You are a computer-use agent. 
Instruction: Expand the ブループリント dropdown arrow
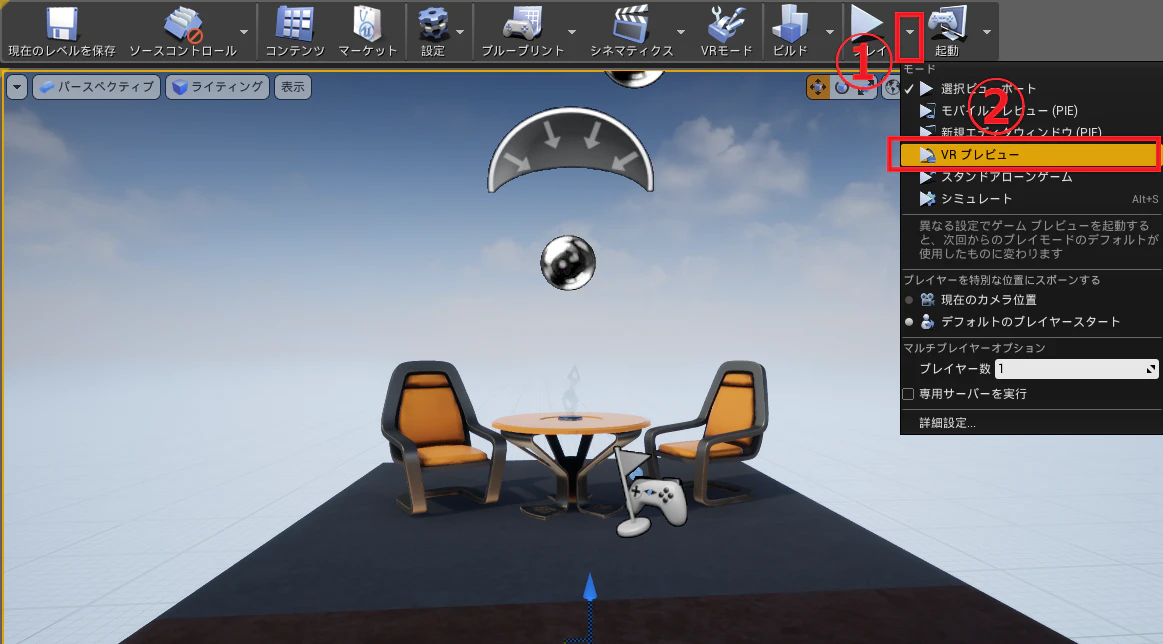click(572, 32)
